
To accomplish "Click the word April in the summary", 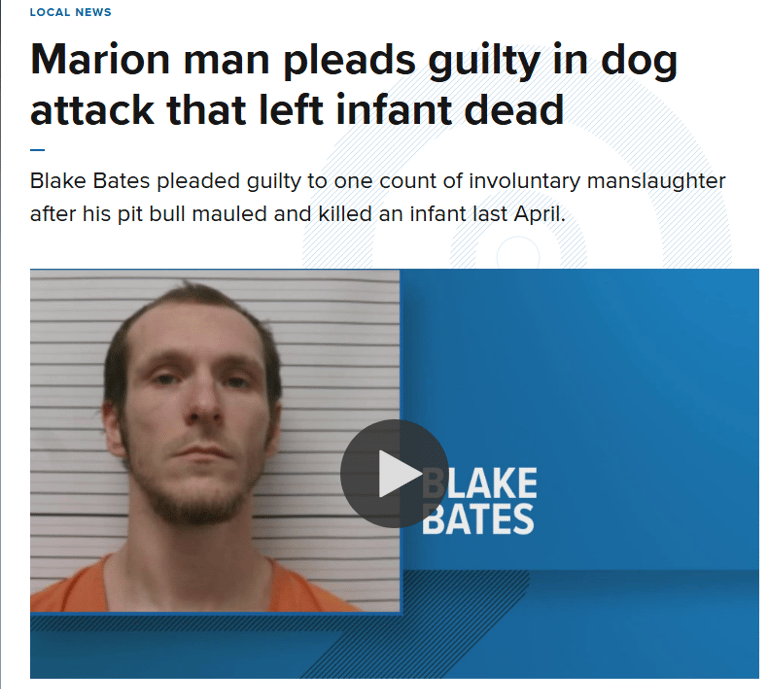I will 539,214.
